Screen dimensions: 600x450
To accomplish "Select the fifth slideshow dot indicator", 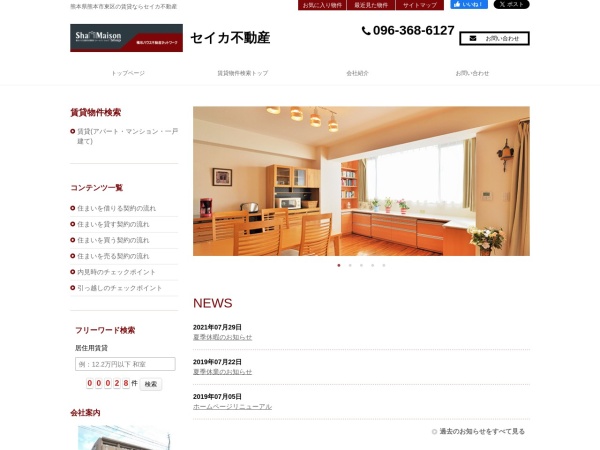I will point(384,266).
